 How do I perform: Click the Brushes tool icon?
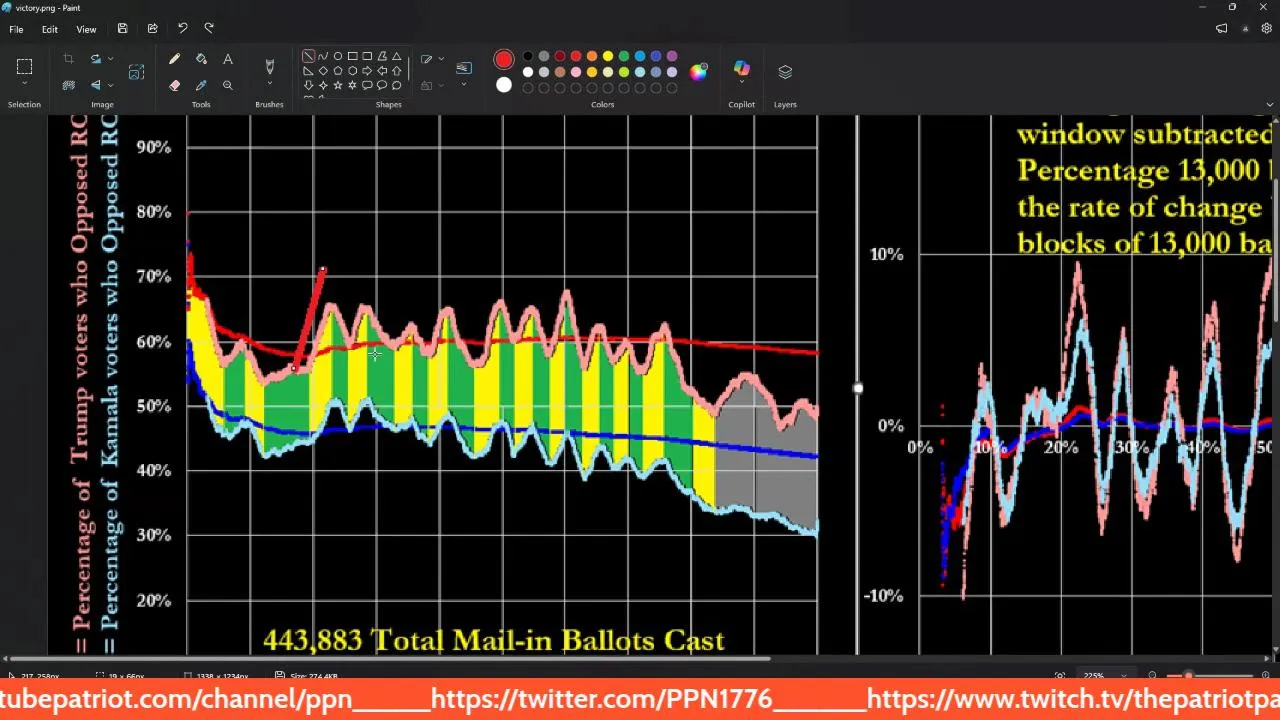point(269,66)
